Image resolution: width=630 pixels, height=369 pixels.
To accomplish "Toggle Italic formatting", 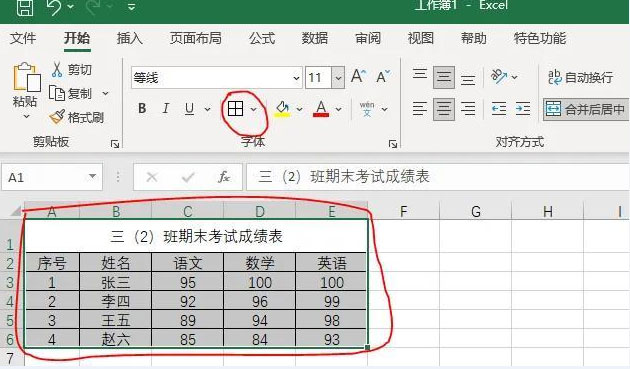I will pos(166,109).
